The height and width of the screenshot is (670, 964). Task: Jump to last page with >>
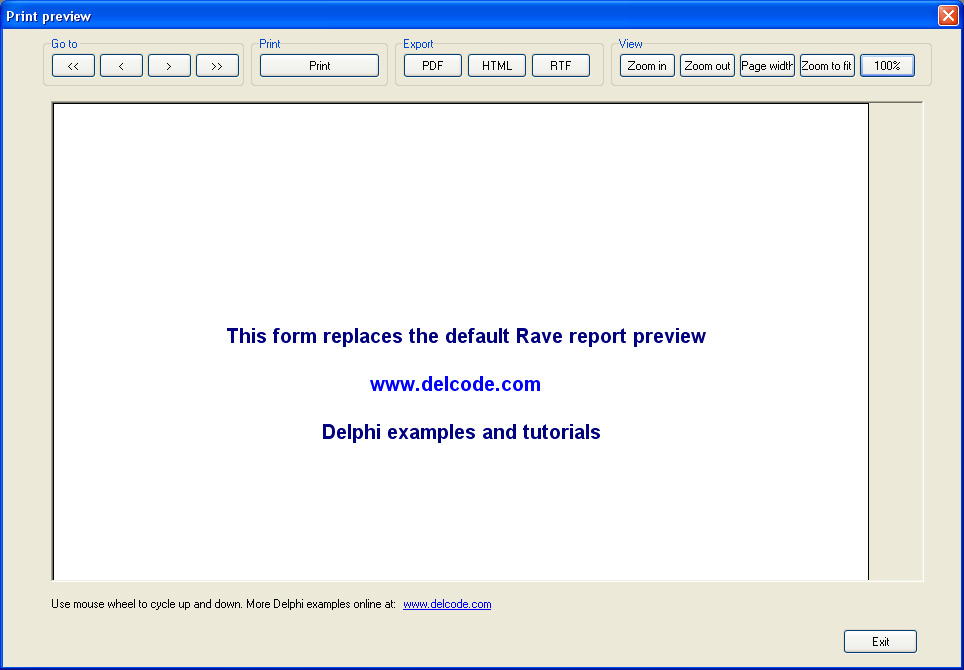pos(217,66)
